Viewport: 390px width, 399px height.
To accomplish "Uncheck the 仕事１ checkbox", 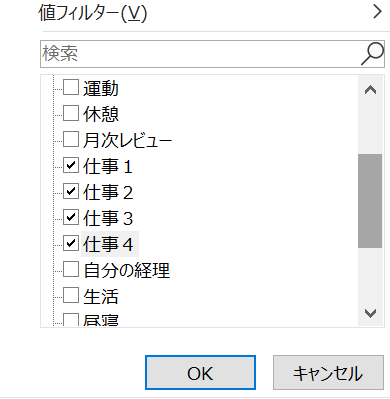I will (71, 165).
